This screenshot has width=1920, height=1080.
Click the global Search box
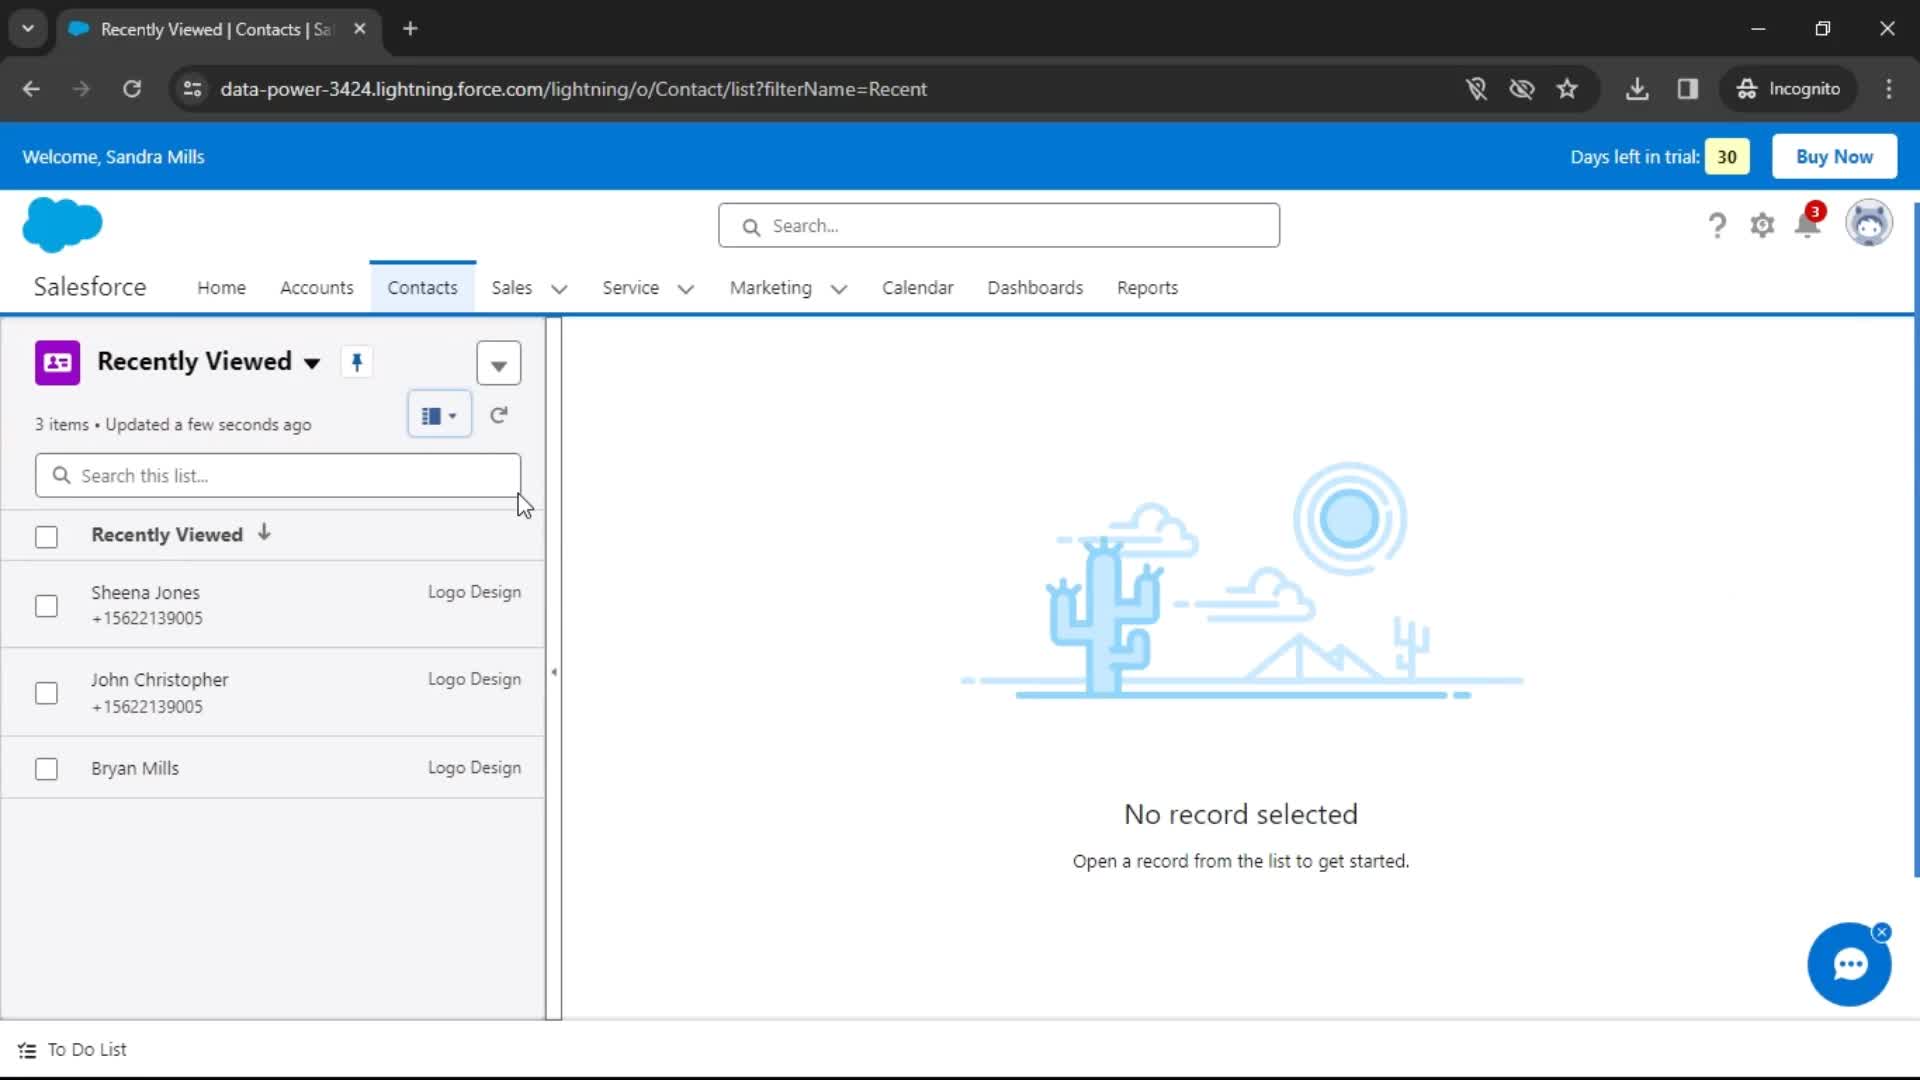(x=999, y=226)
